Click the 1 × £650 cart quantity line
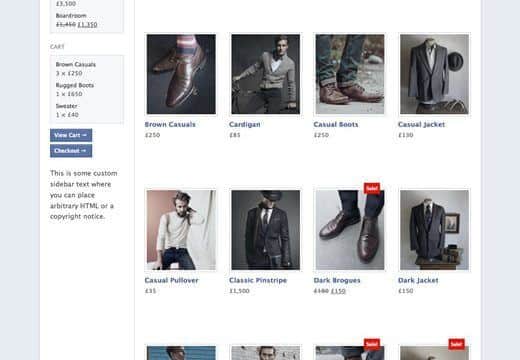Image resolution: width=520 pixels, height=360 pixels. click(x=69, y=94)
